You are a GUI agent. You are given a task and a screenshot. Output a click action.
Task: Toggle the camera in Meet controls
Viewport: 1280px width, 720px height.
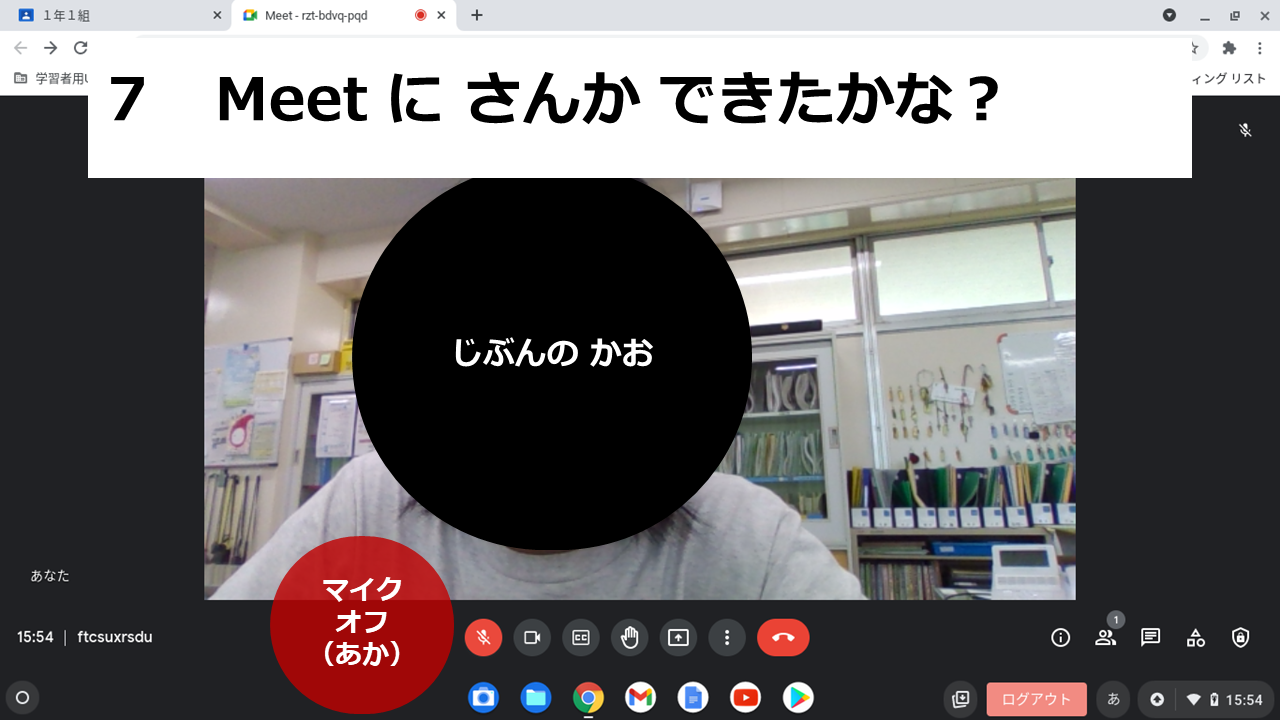point(532,637)
